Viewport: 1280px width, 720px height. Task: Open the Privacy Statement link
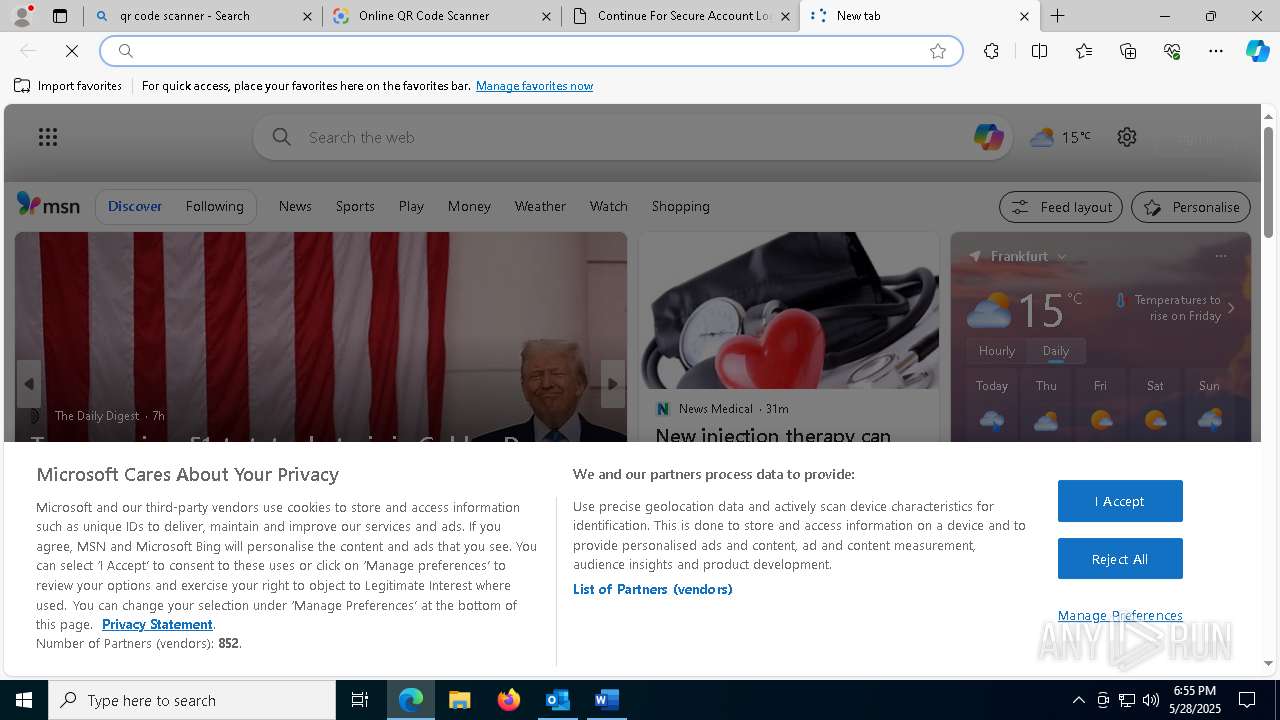[157, 624]
